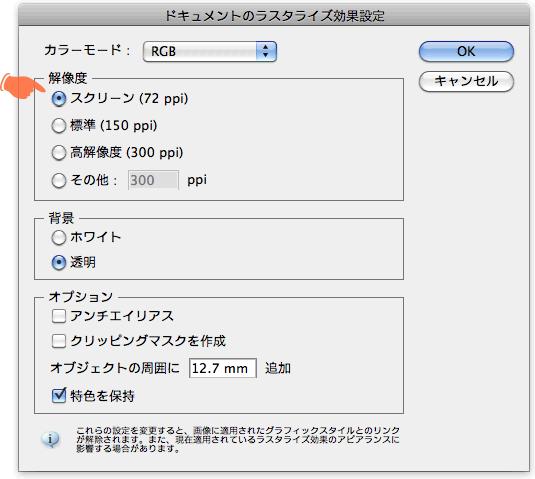Click the info icon beside the warning text
Image resolution: width=535 pixels, height=479 pixels.
click(x=50, y=439)
